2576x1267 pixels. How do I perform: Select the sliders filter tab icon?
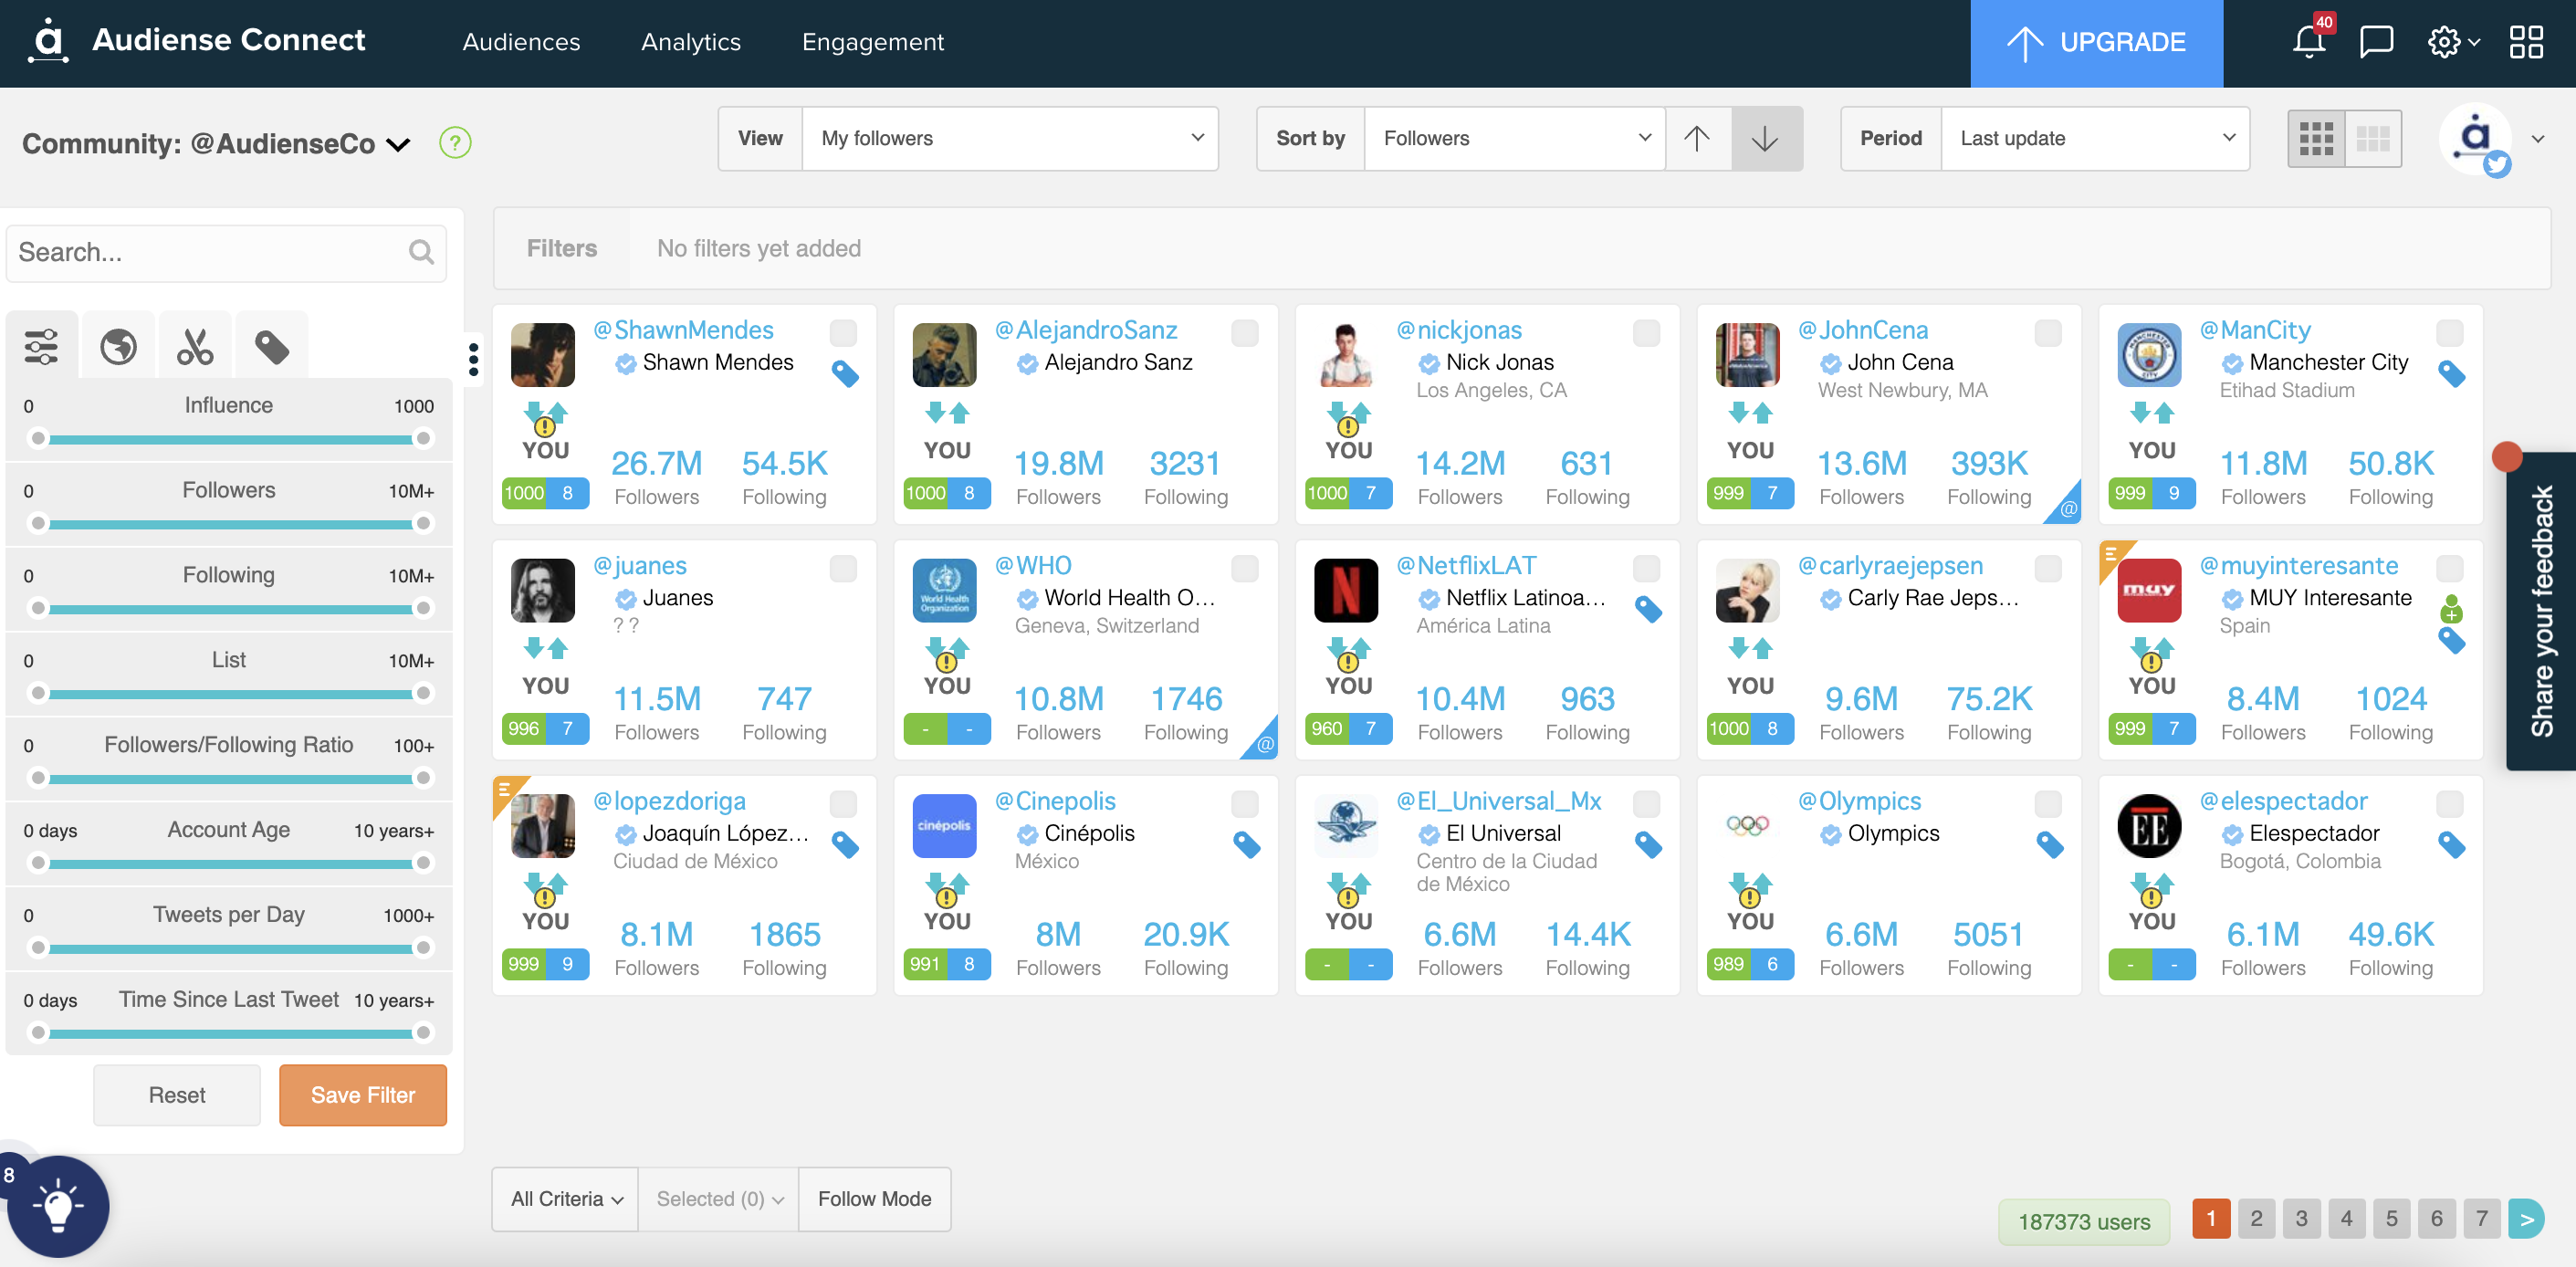41,346
